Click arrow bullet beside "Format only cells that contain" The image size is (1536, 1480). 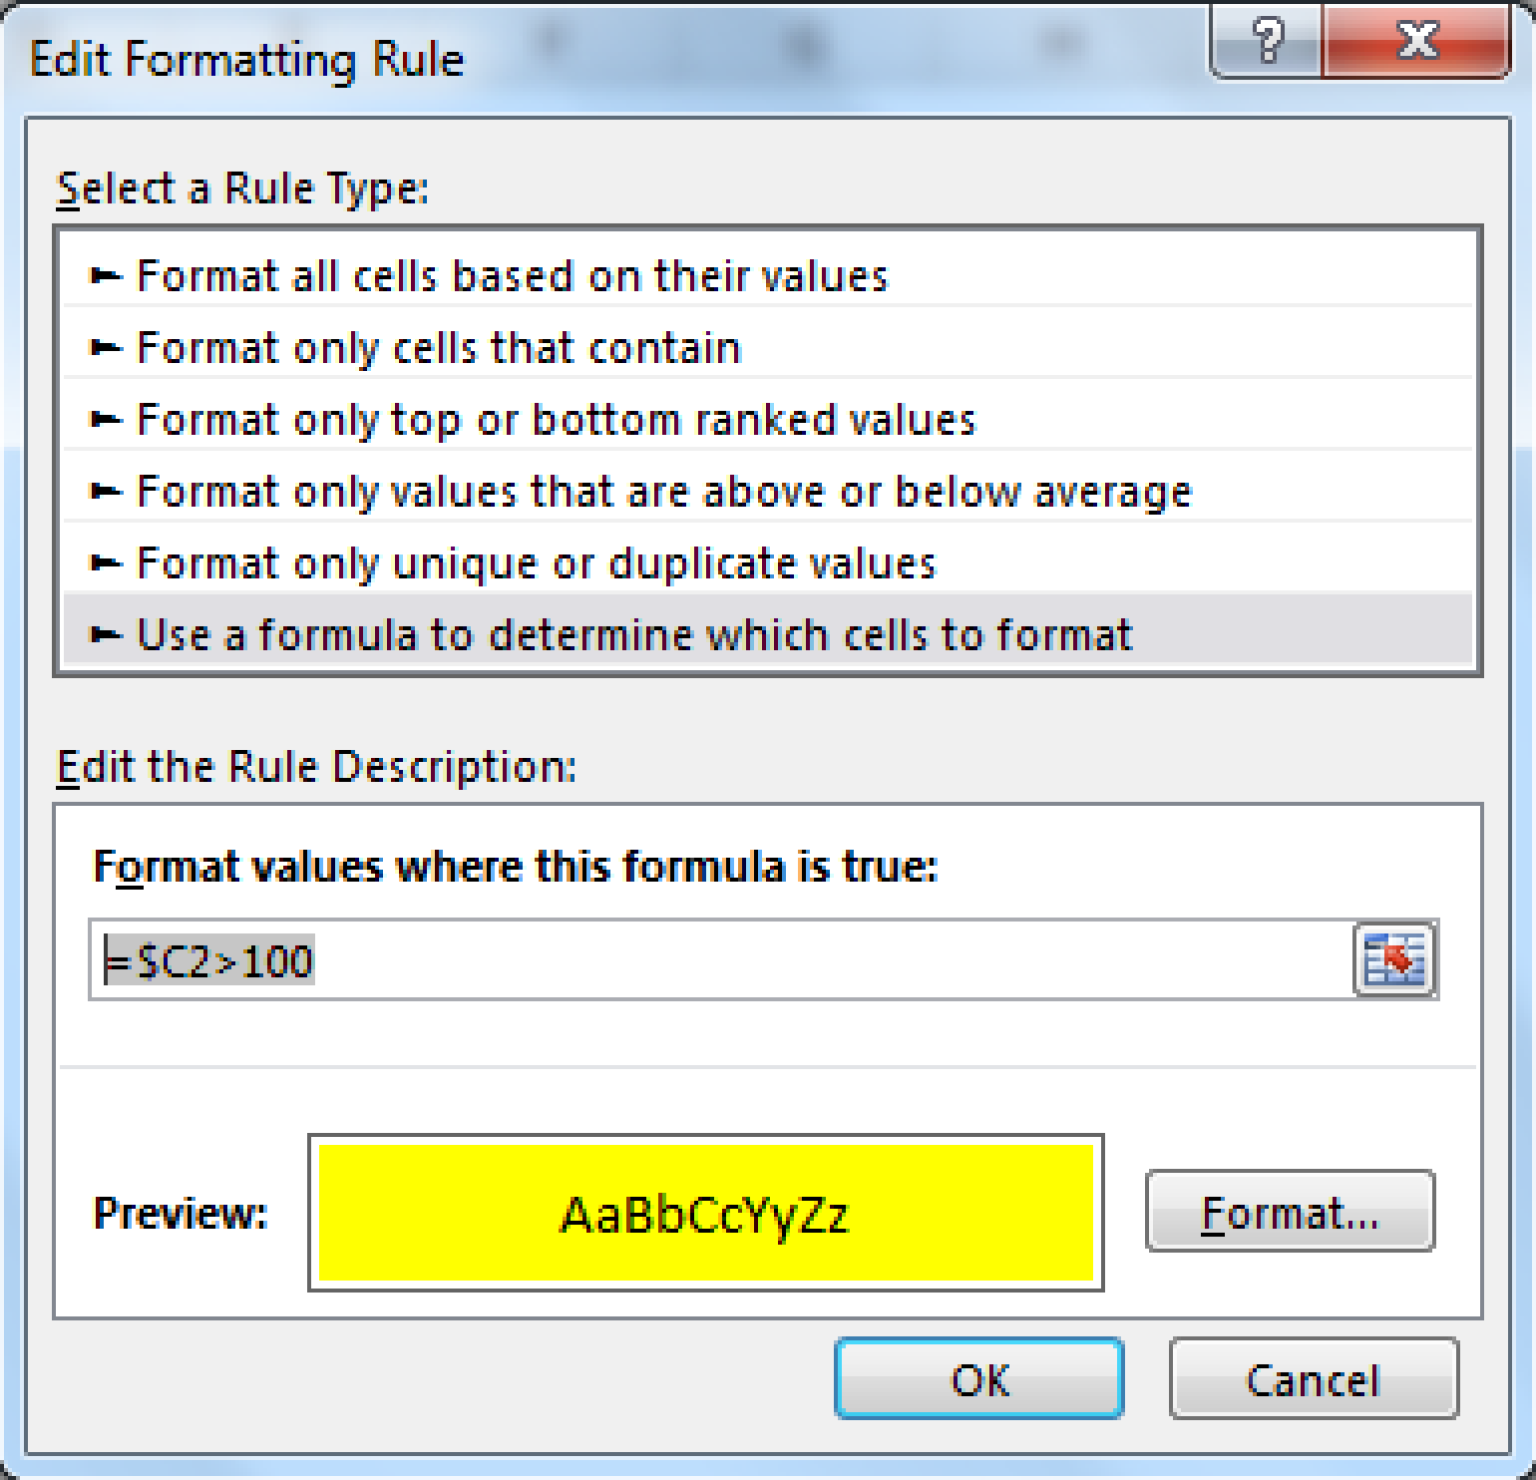point(105,348)
